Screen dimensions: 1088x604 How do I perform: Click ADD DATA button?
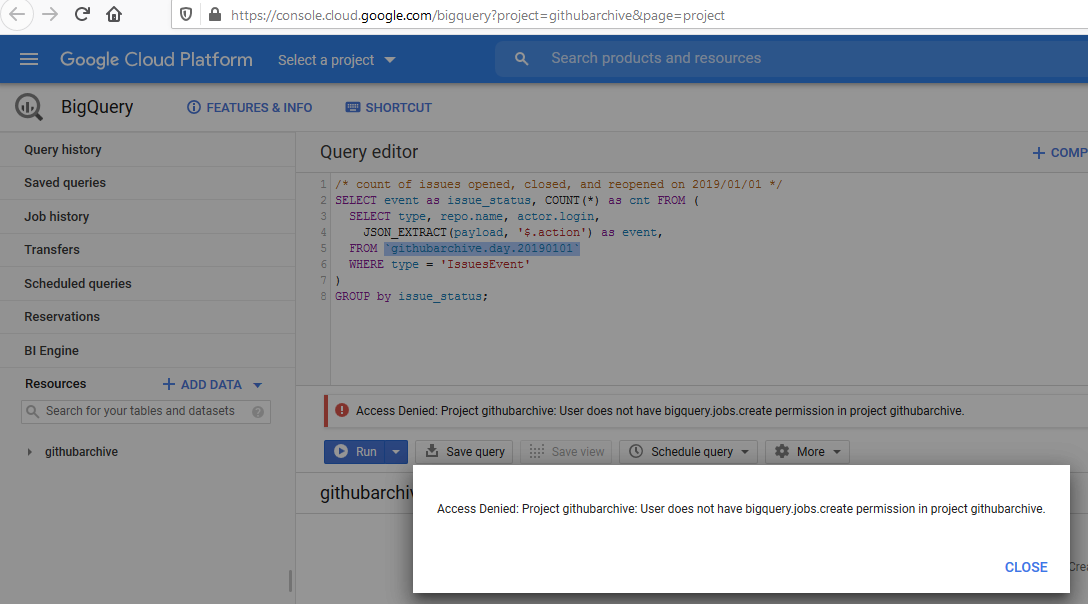pyautogui.click(x=202, y=385)
